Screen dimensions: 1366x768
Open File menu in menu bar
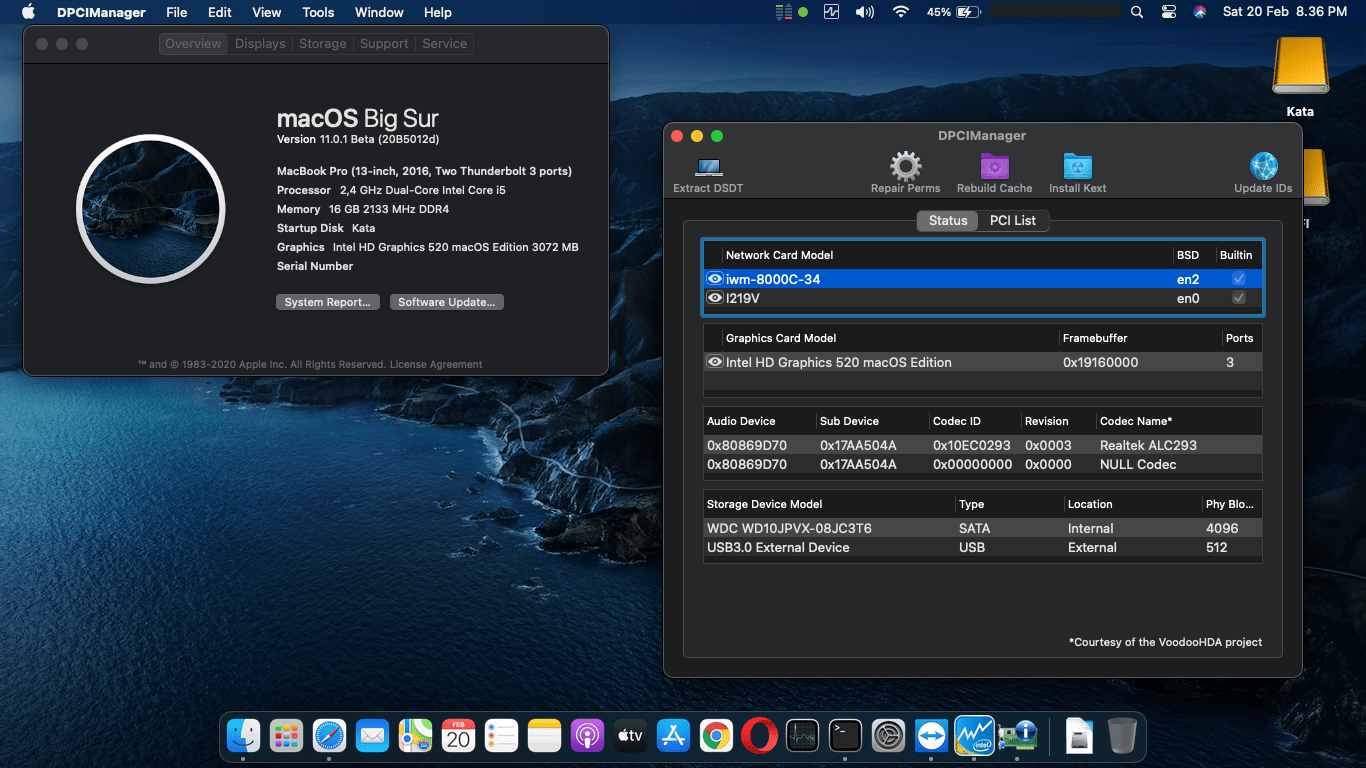coord(176,12)
